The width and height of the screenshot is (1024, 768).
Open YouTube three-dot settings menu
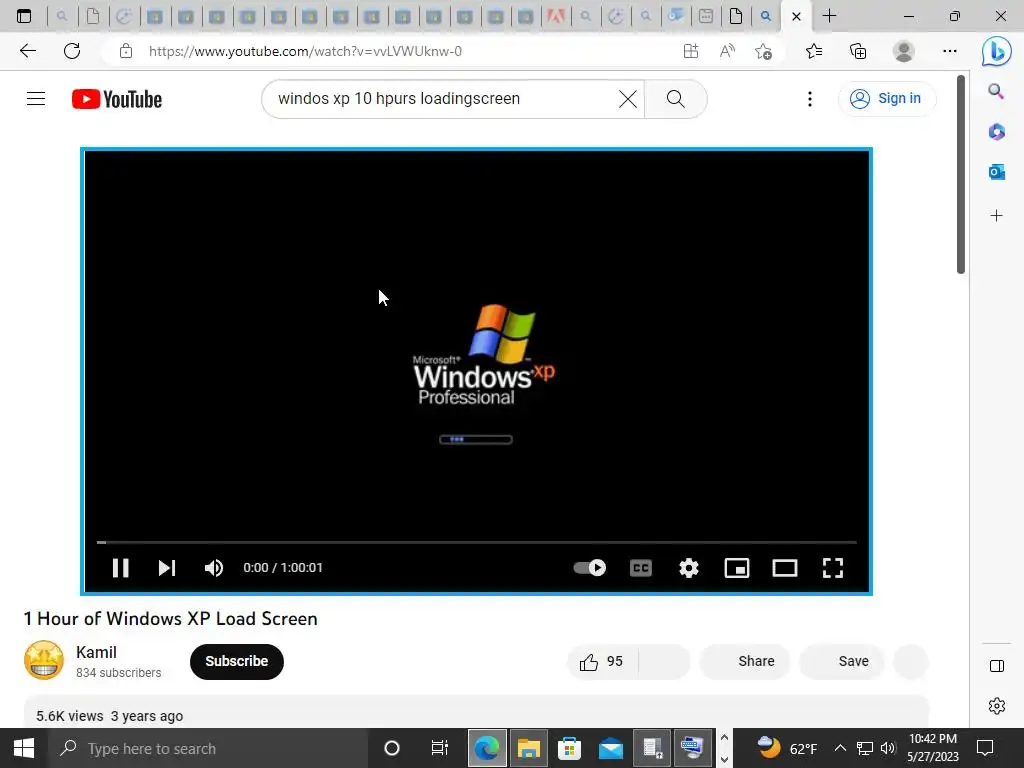pos(810,99)
